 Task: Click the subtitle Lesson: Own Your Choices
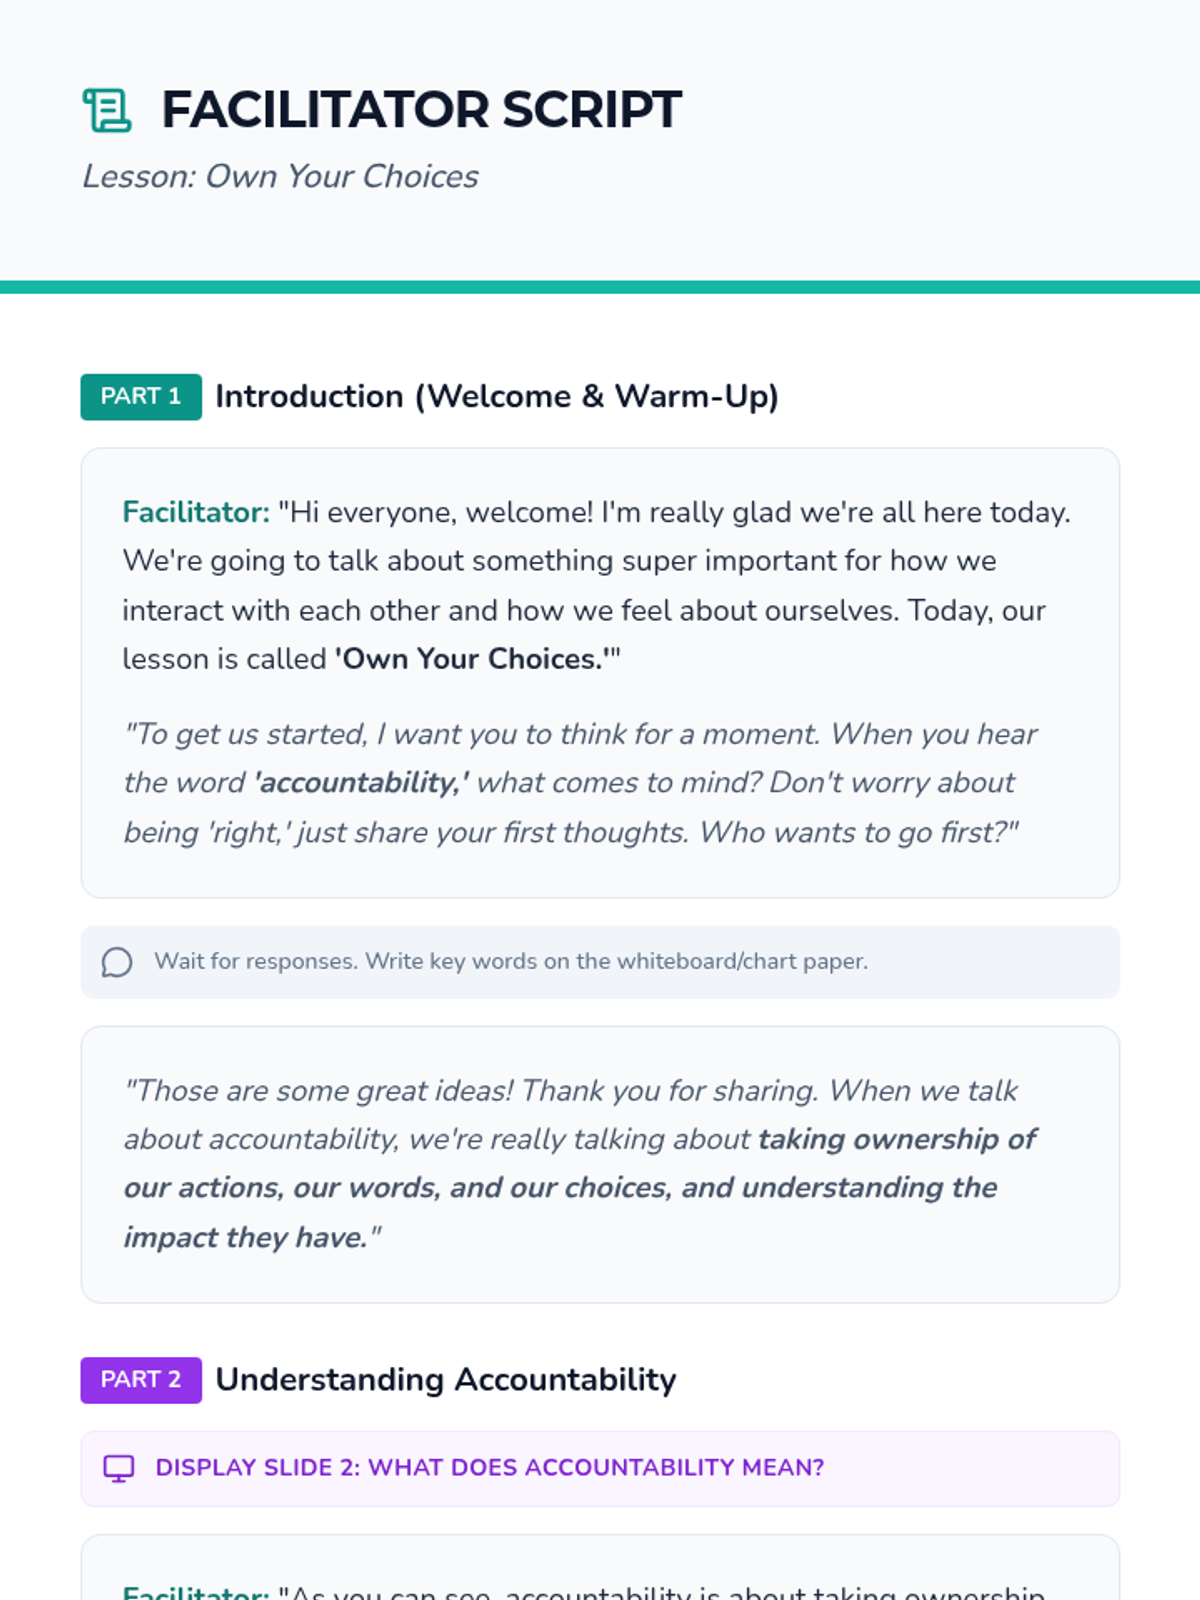(280, 177)
